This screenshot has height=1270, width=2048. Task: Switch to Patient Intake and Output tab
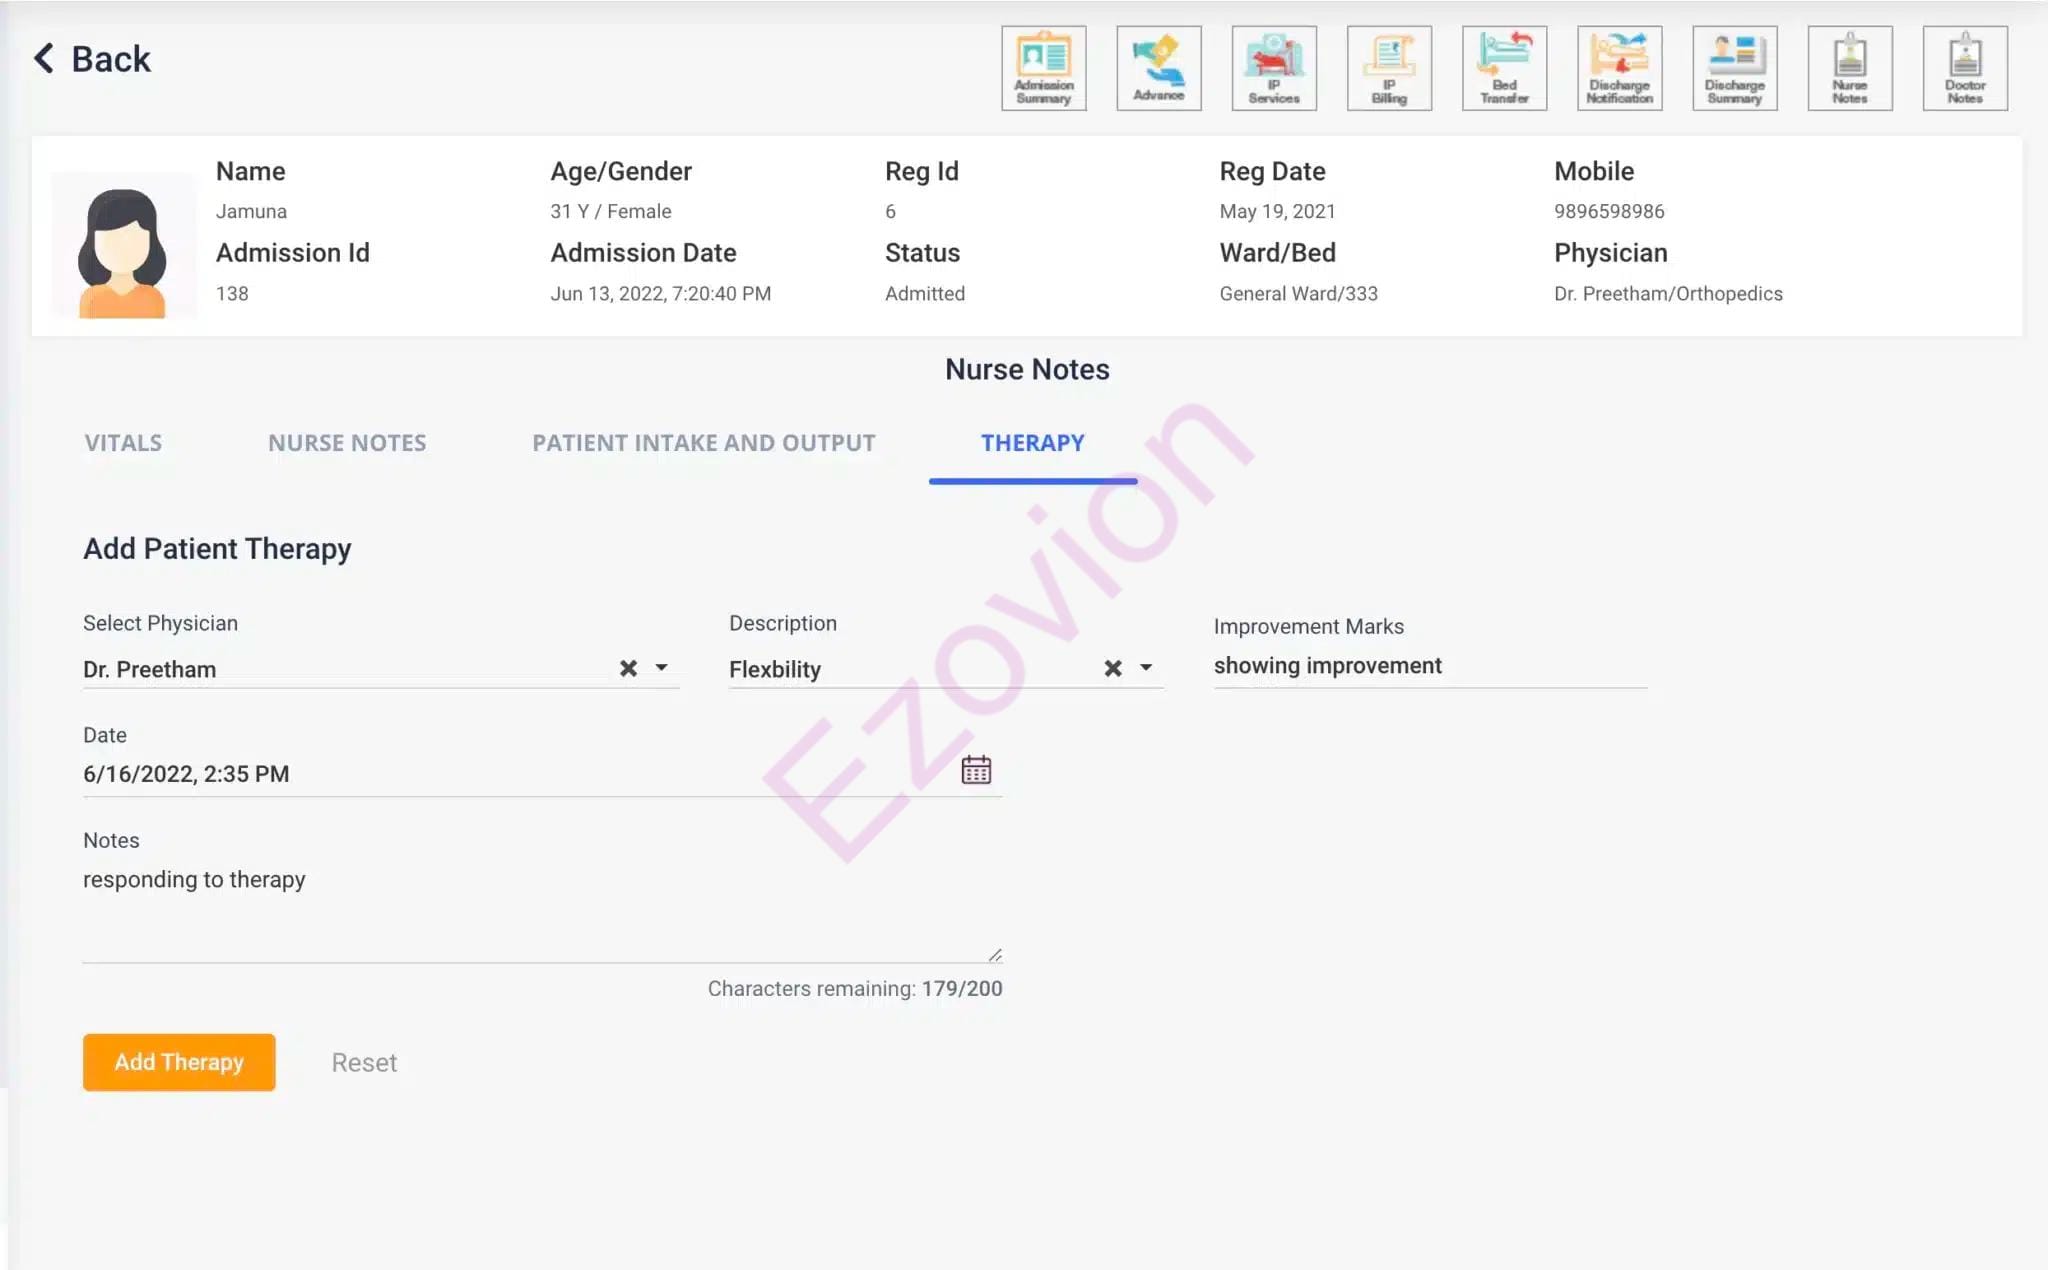(x=703, y=443)
